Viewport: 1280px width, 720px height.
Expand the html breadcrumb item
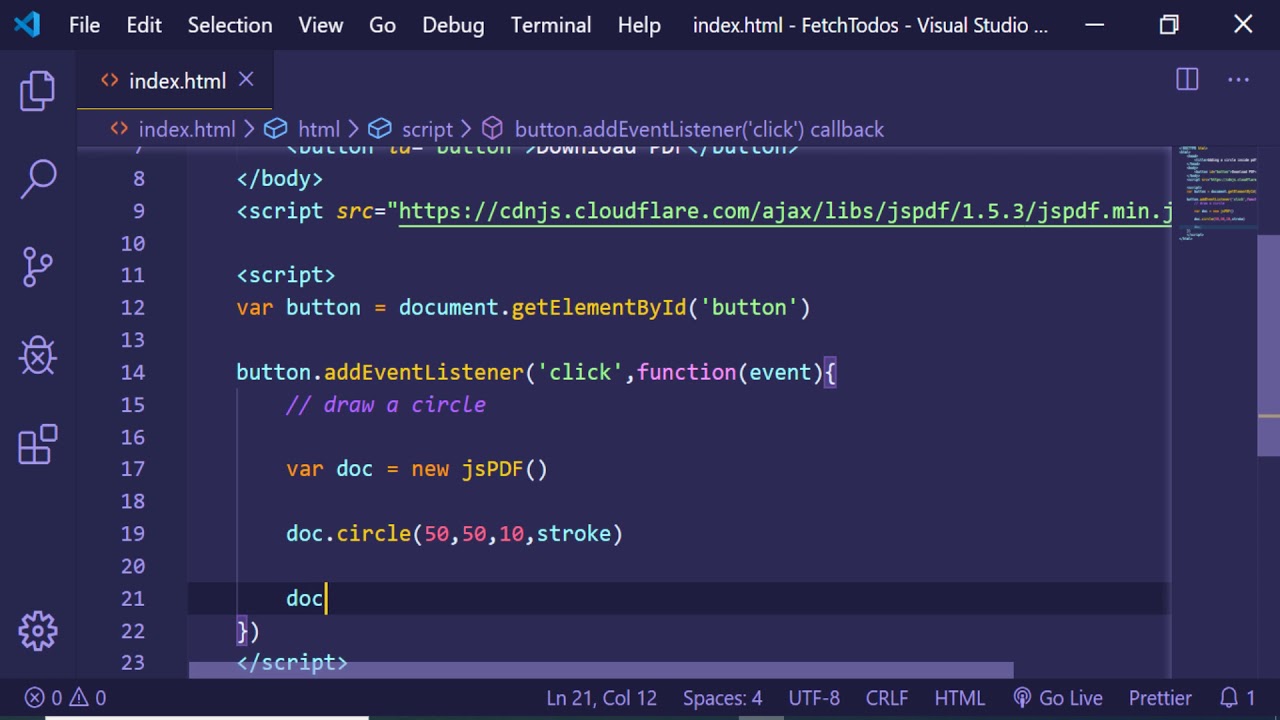click(x=319, y=129)
